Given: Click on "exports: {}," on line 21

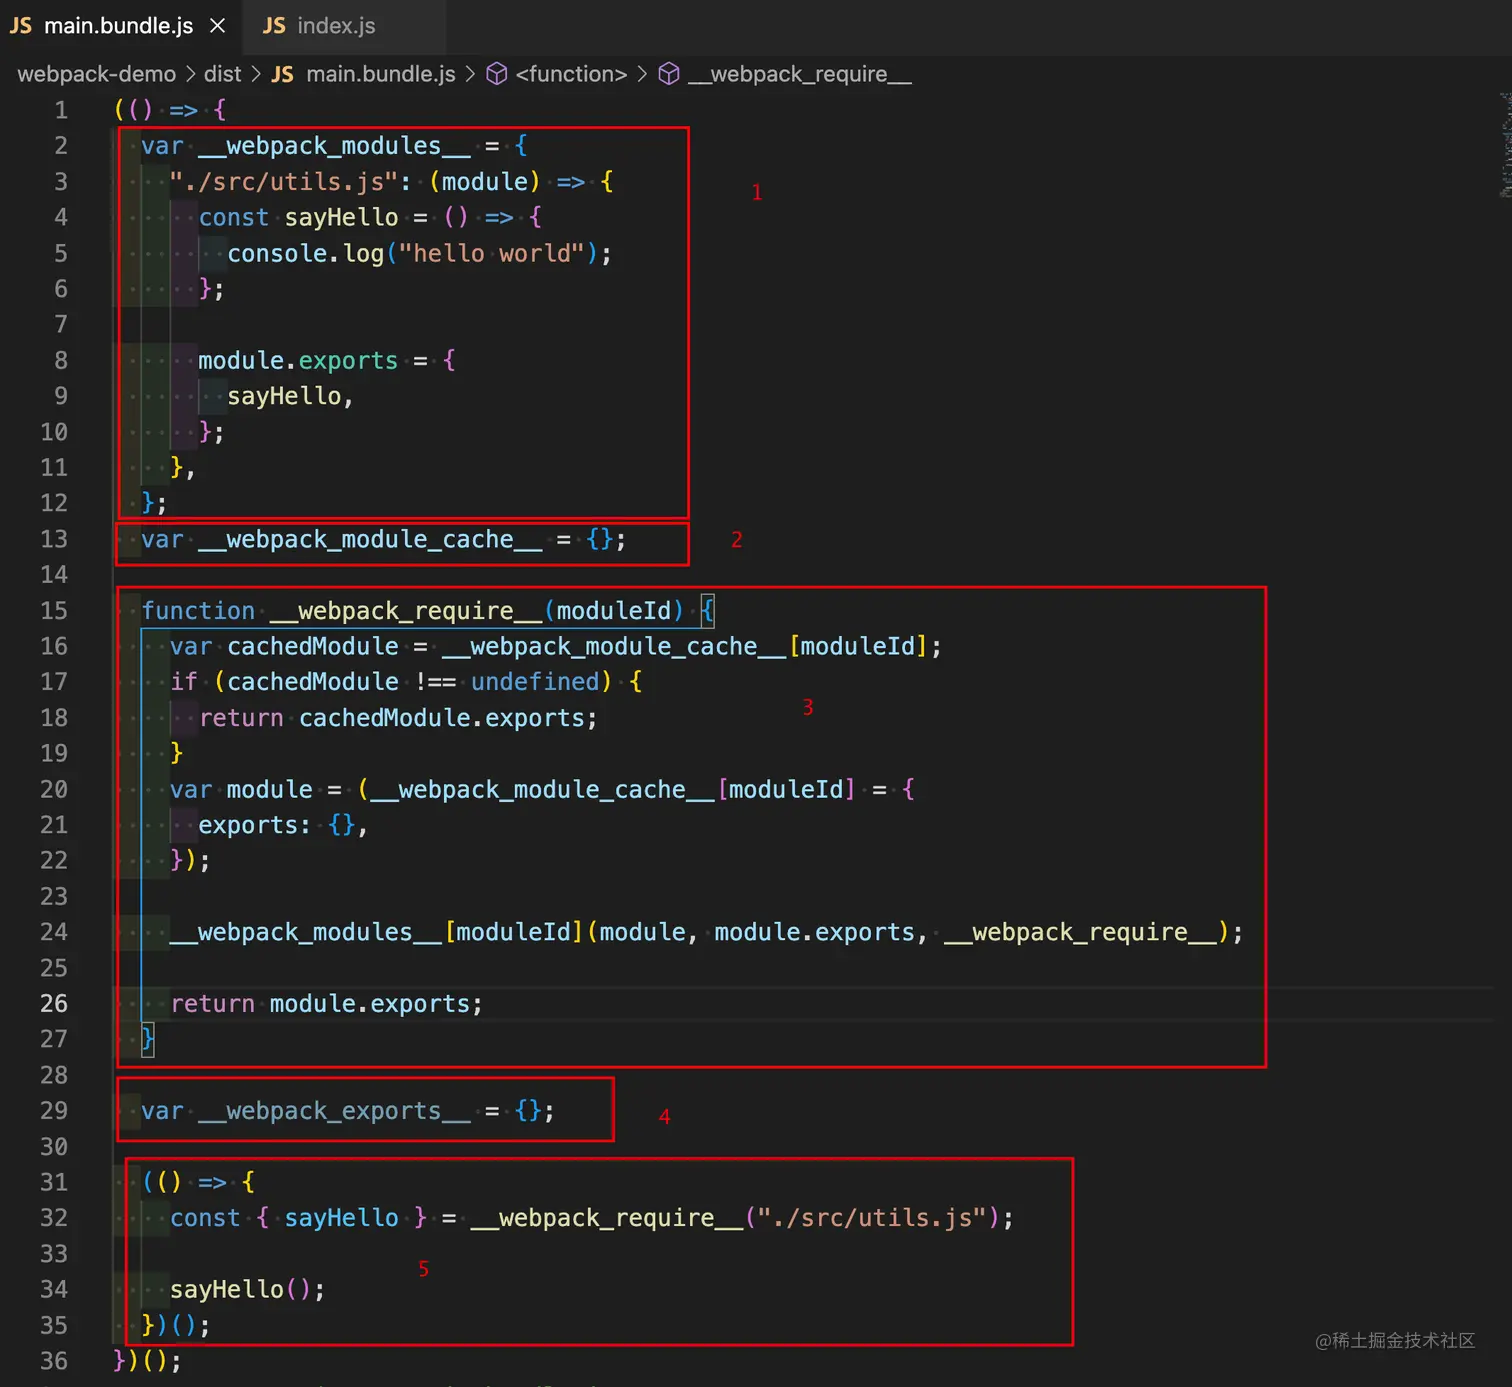Looking at the screenshot, I should tap(283, 826).
